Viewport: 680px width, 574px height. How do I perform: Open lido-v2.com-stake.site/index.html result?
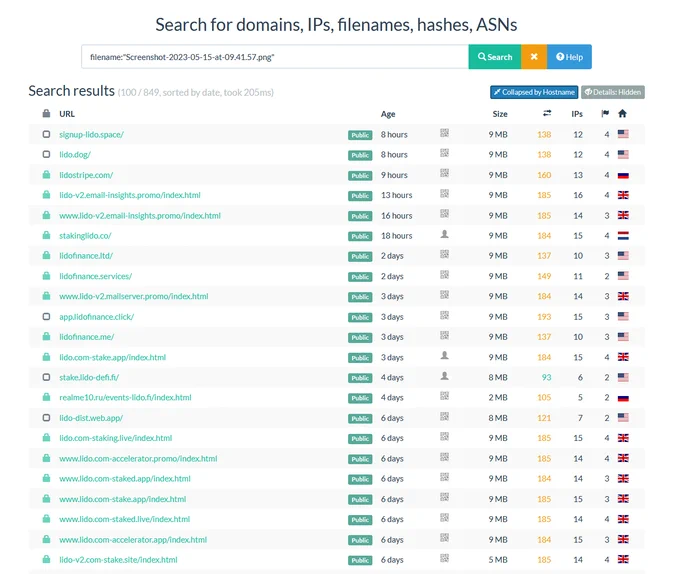pos(118,560)
